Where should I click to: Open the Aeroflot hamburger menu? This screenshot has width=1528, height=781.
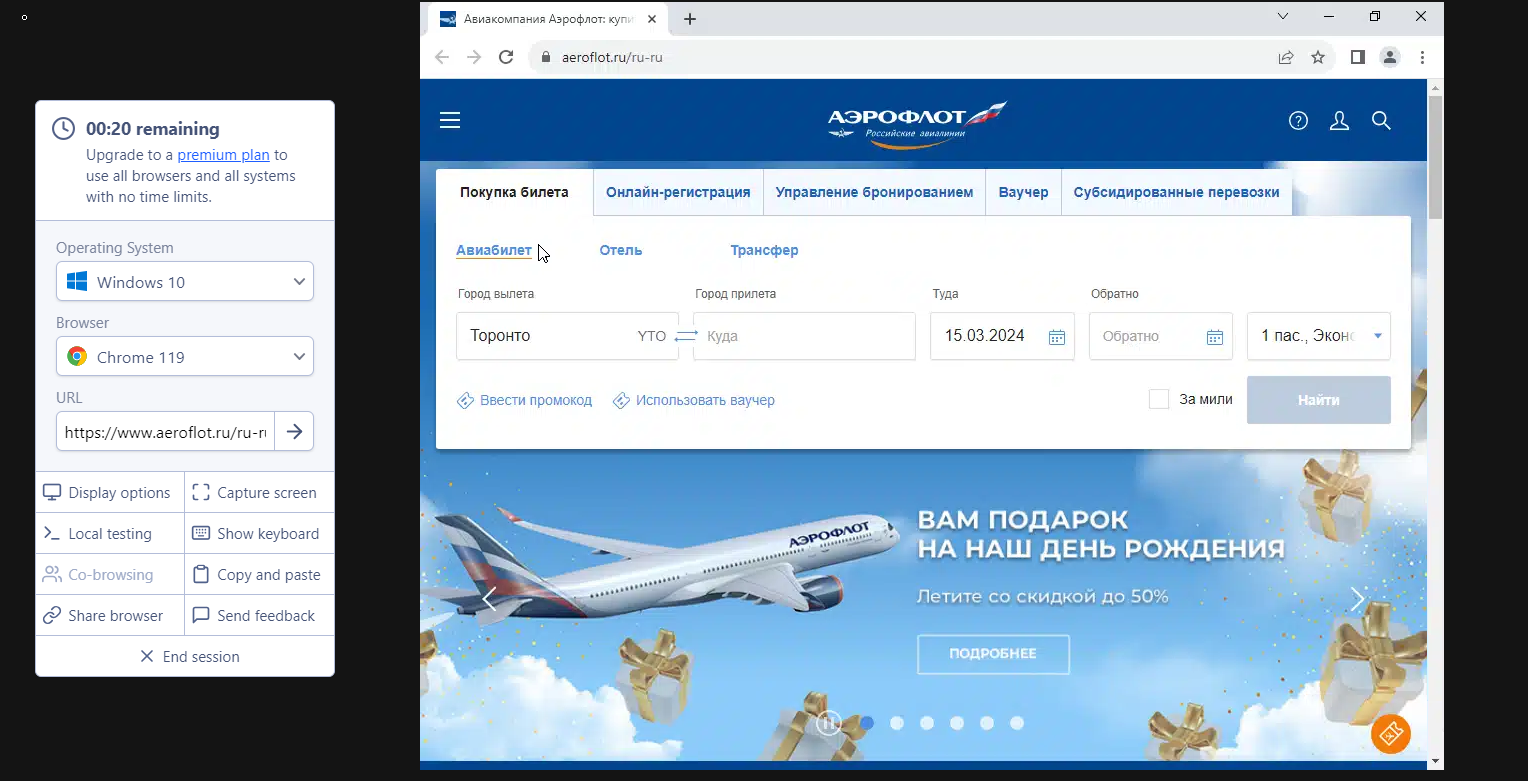tap(450, 121)
